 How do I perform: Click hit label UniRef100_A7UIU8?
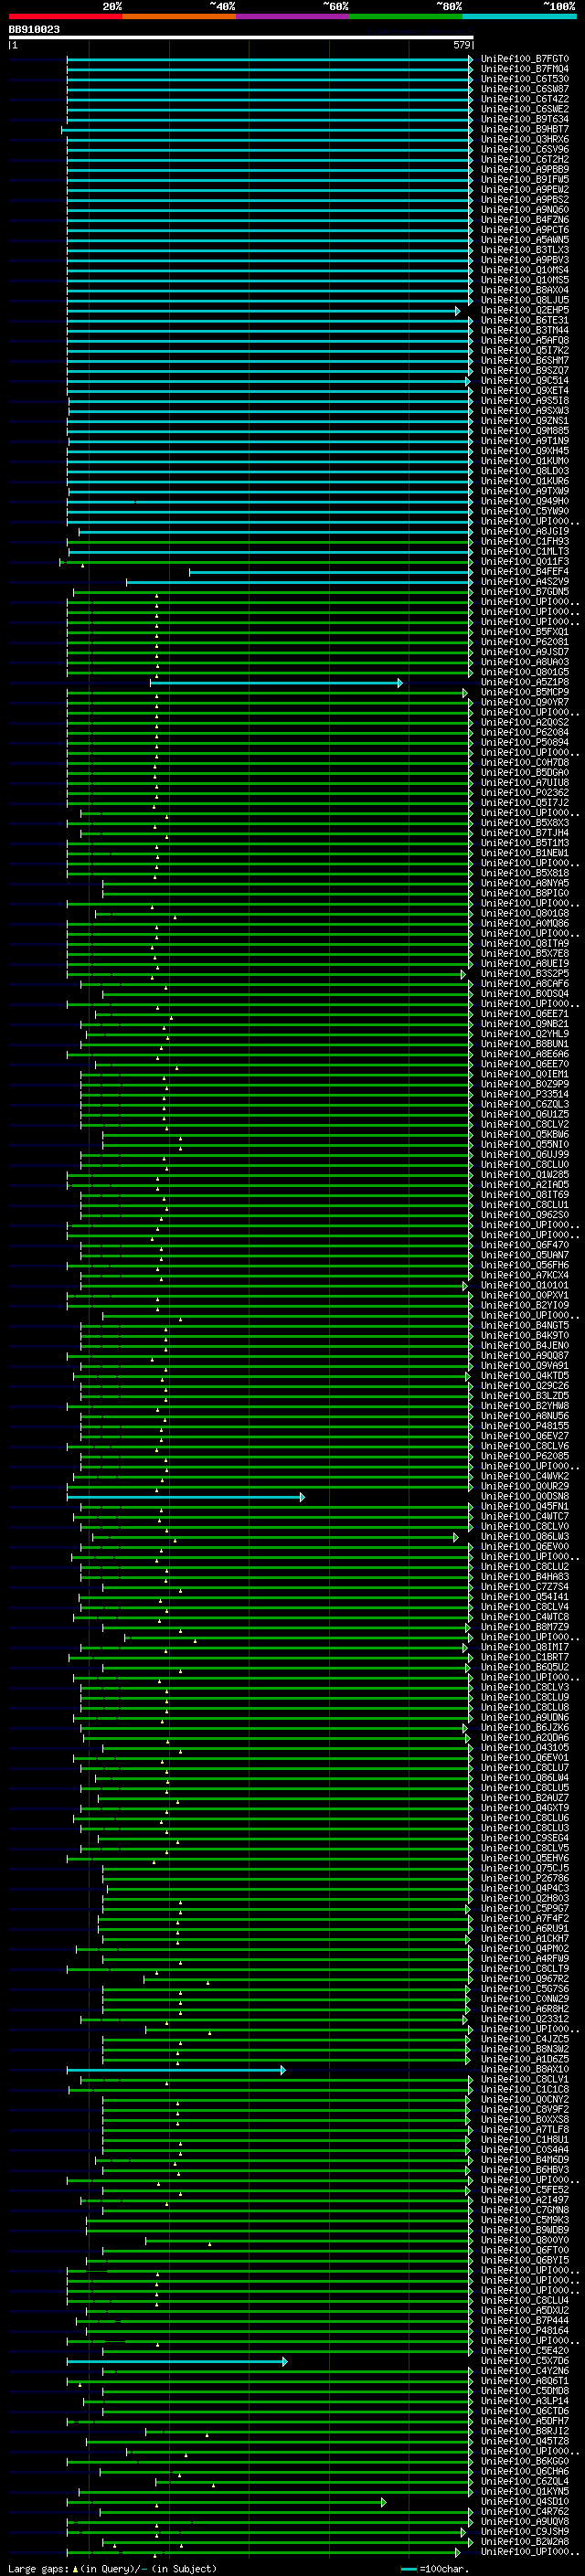pos(525,782)
